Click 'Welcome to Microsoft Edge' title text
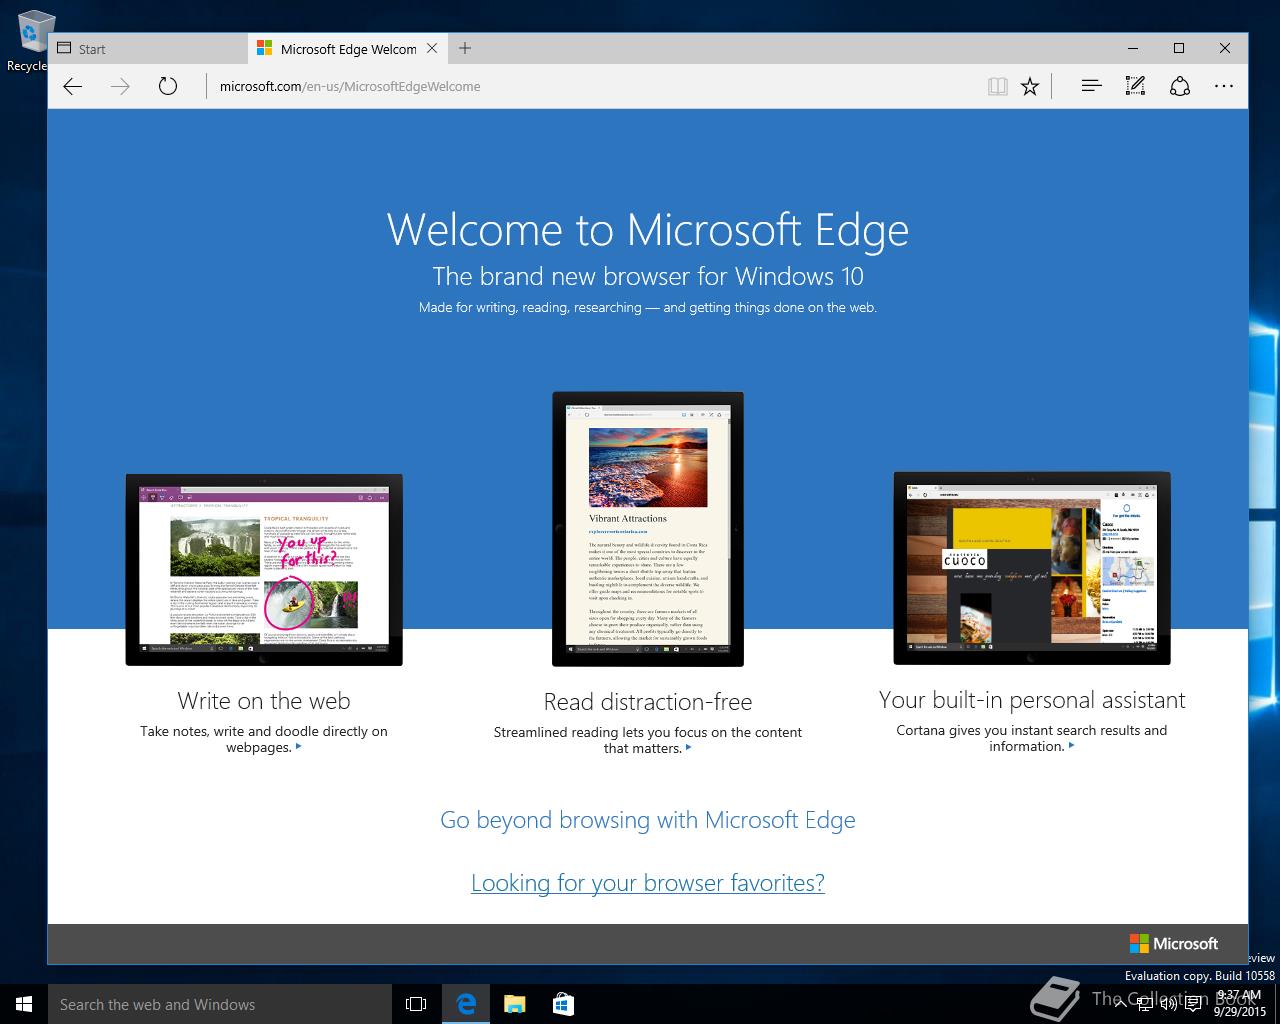This screenshot has height=1024, width=1280. (648, 229)
